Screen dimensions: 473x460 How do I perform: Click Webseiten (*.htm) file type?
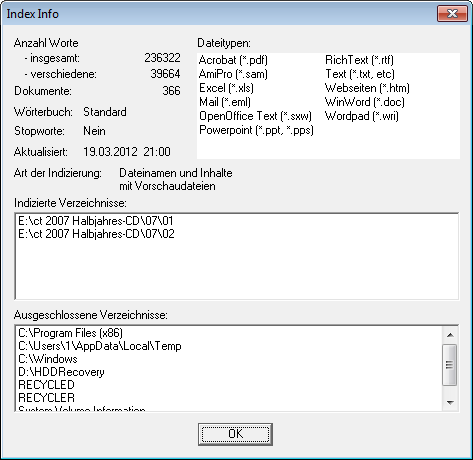click(367, 88)
